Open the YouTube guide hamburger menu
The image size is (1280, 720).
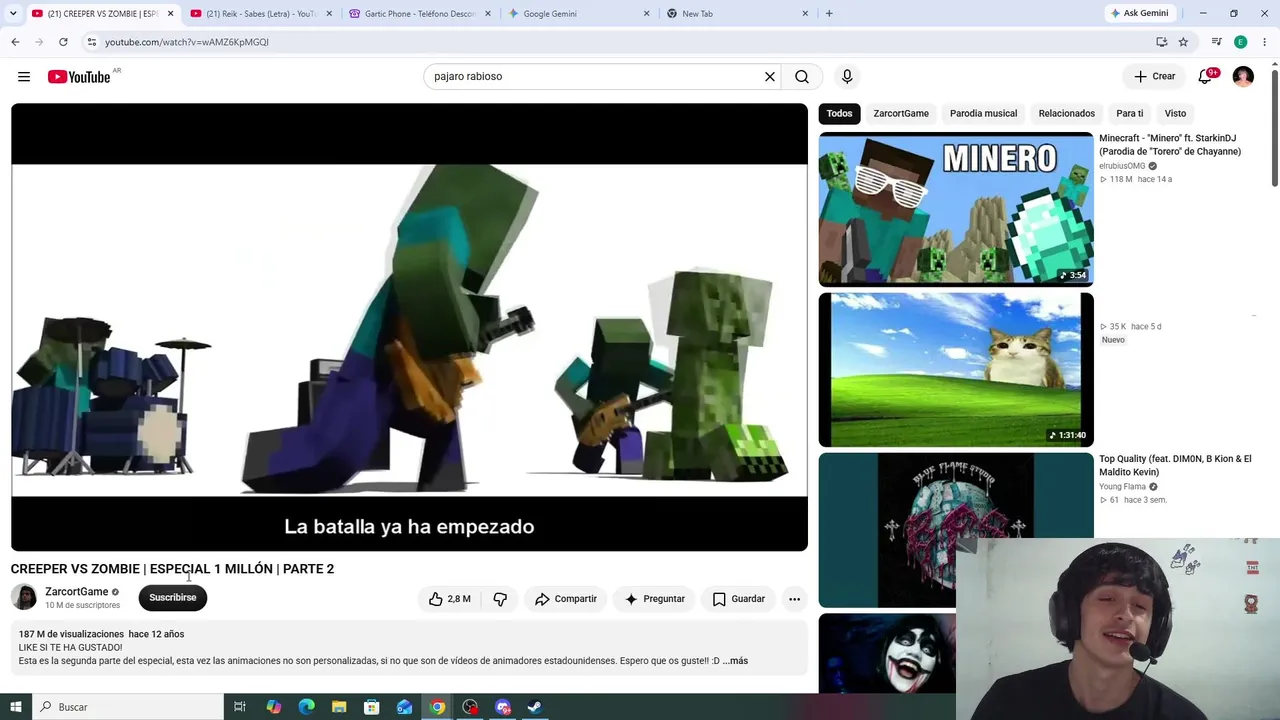[x=24, y=77]
